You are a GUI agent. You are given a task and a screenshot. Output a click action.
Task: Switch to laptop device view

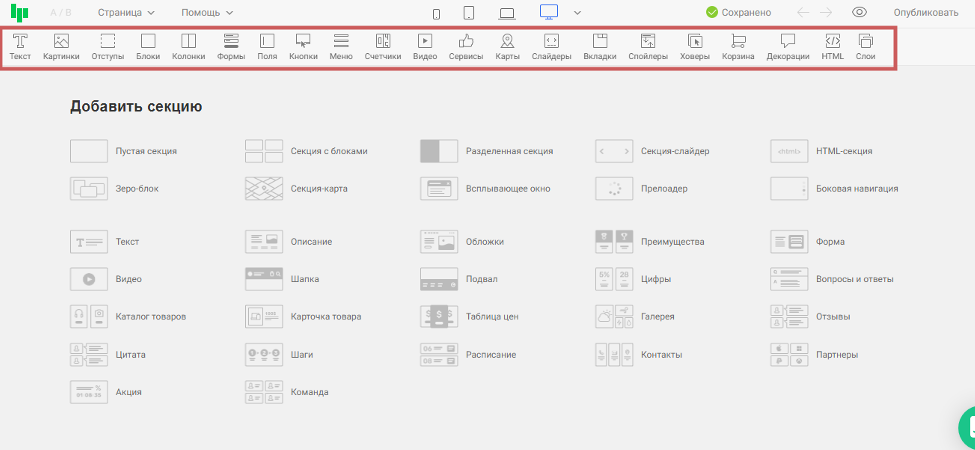point(507,13)
